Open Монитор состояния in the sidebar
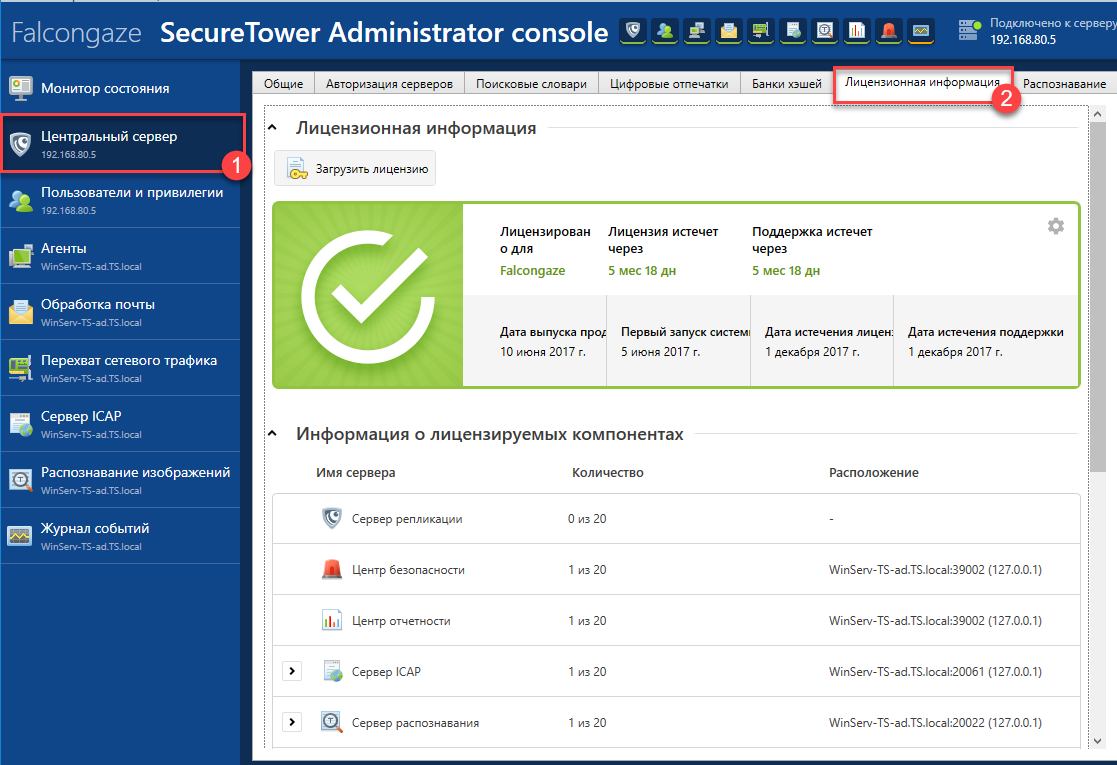The height and width of the screenshot is (765, 1117). pos(120,88)
